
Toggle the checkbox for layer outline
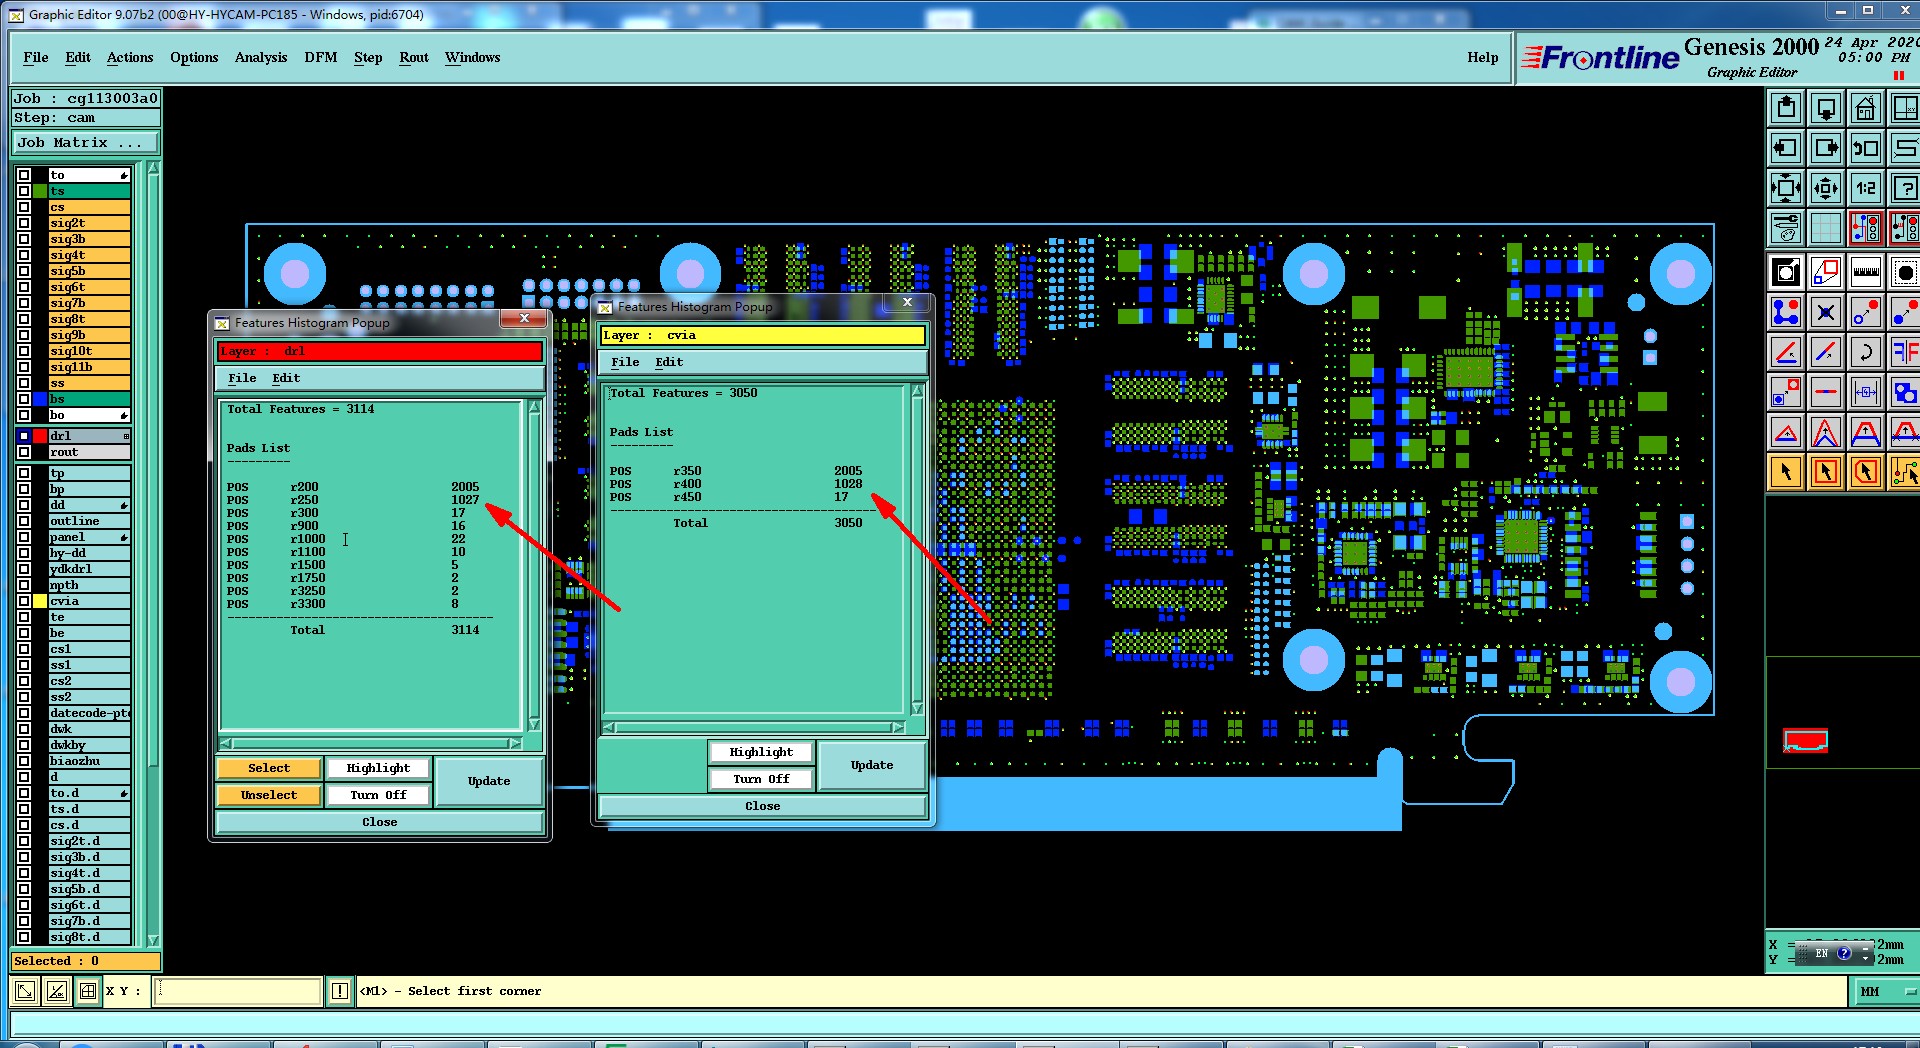coord(24,521)
